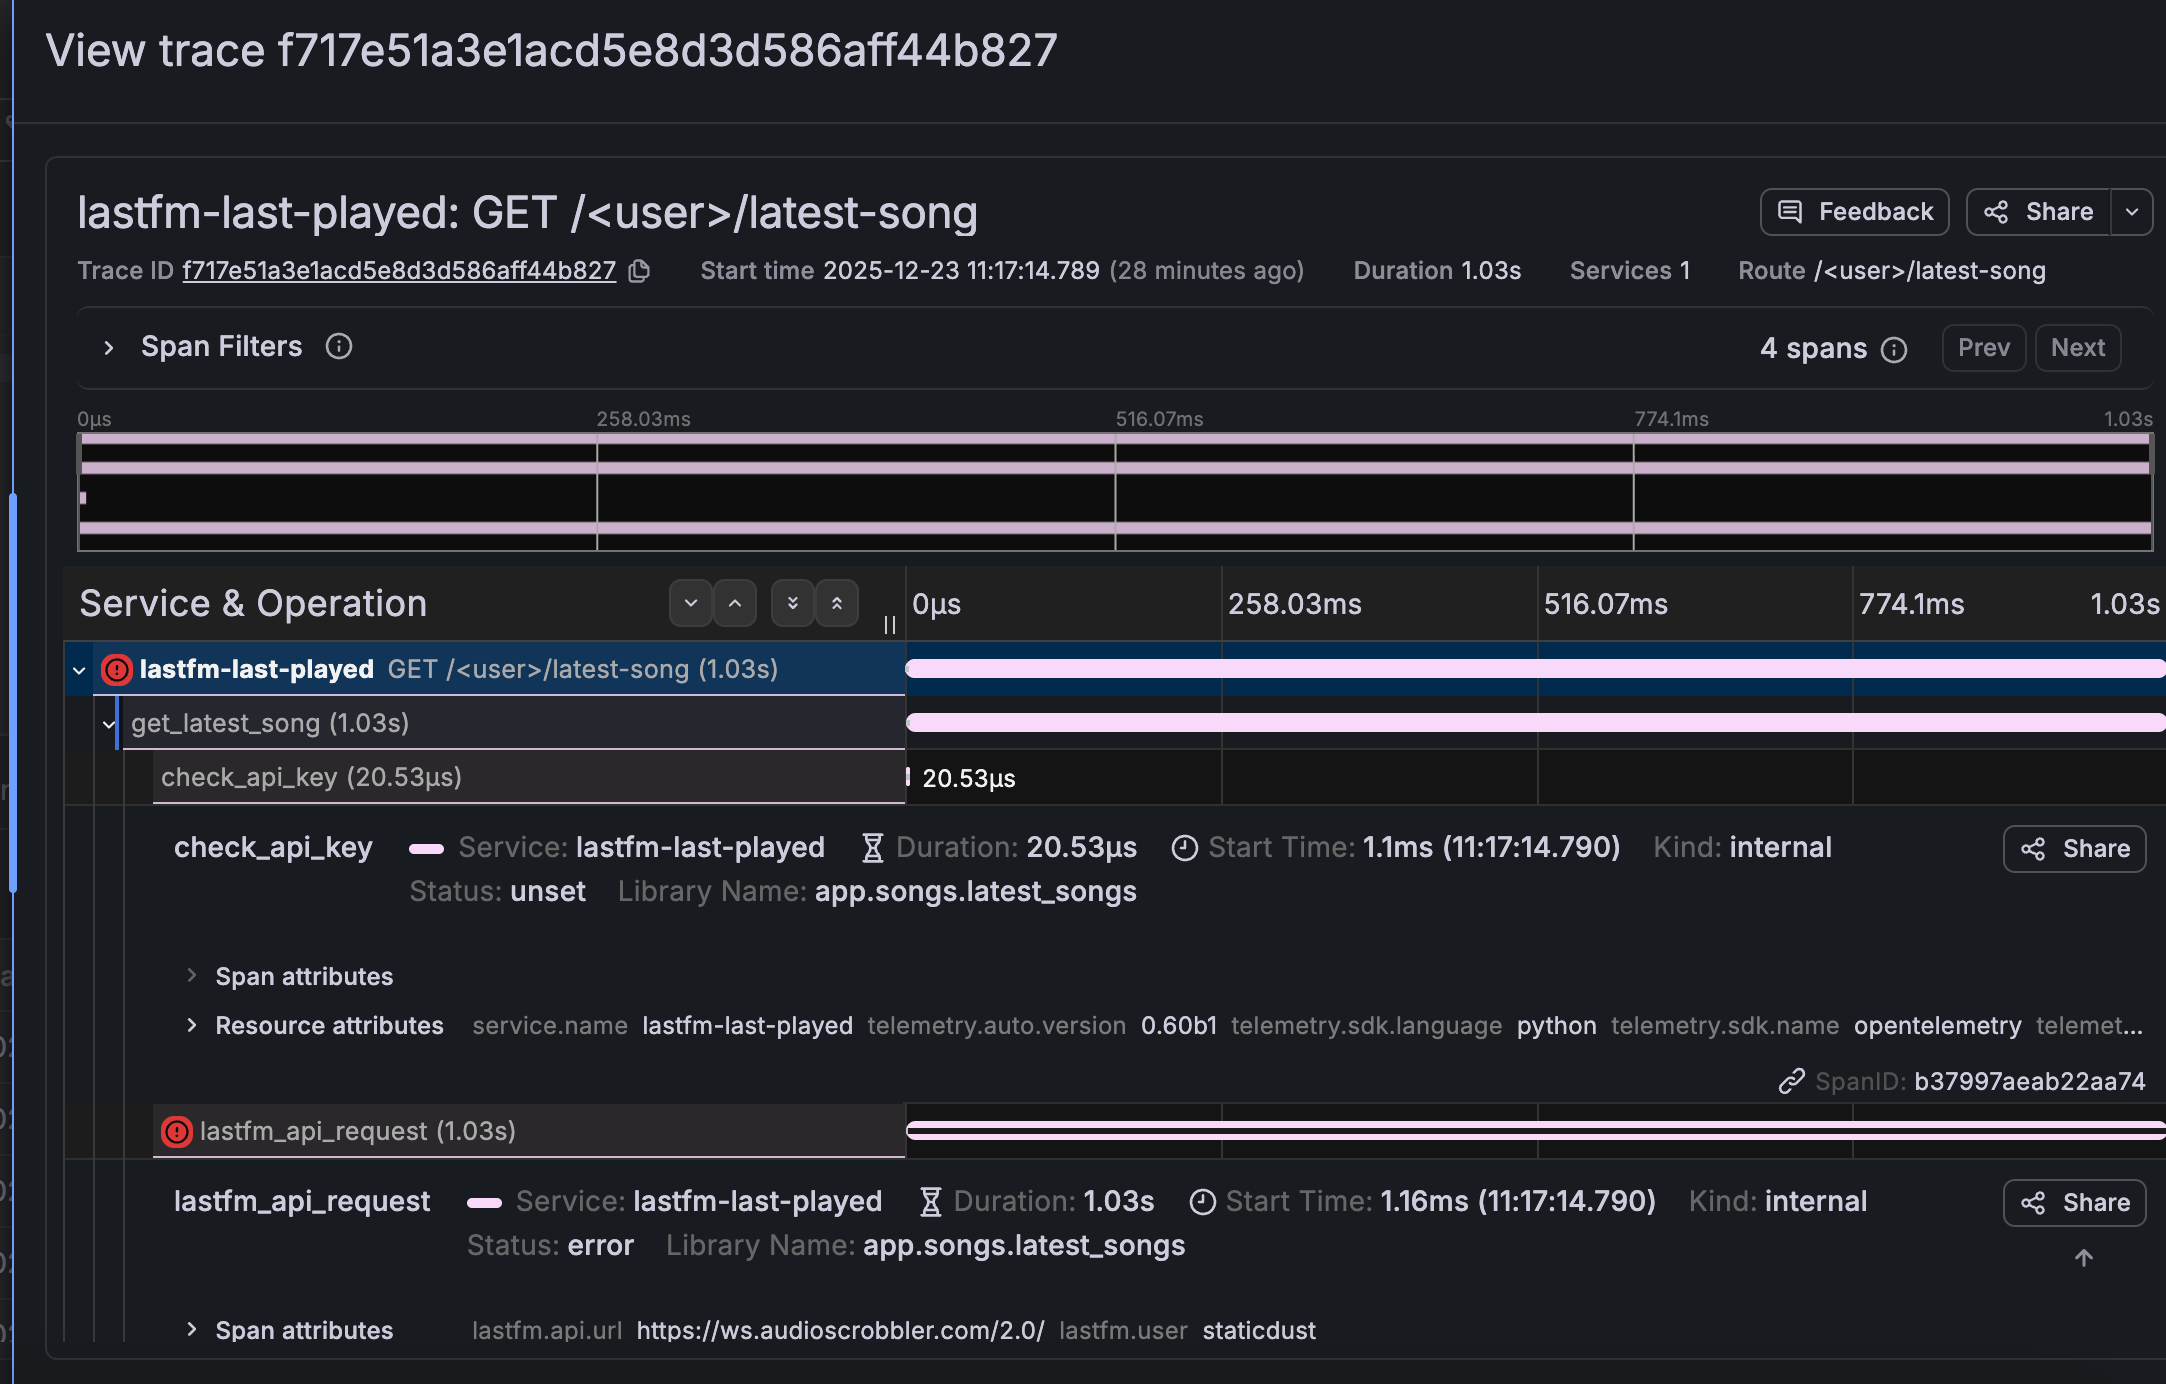Open the underlined trace ID link
Screen dimensions: 2166x1384
point(399,271)
